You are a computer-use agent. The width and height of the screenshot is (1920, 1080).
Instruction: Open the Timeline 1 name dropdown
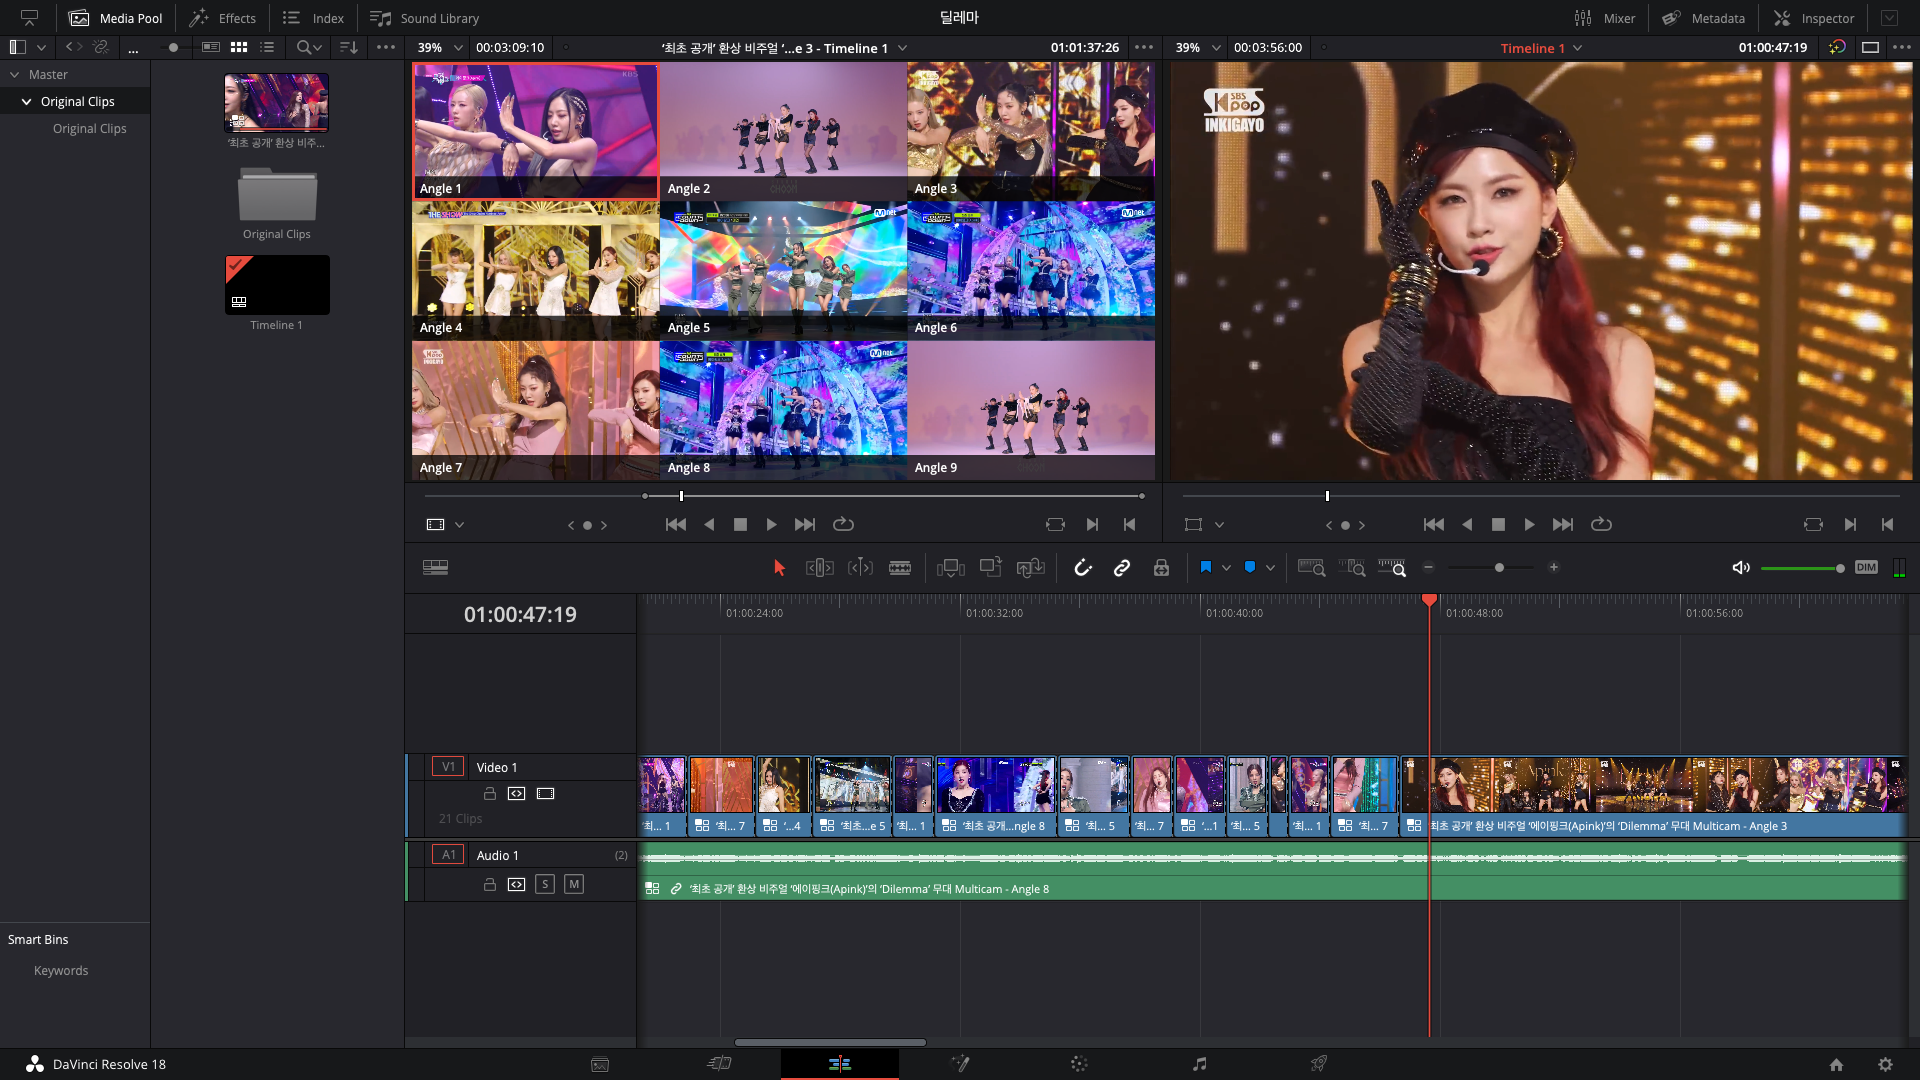coord(1578,48)
